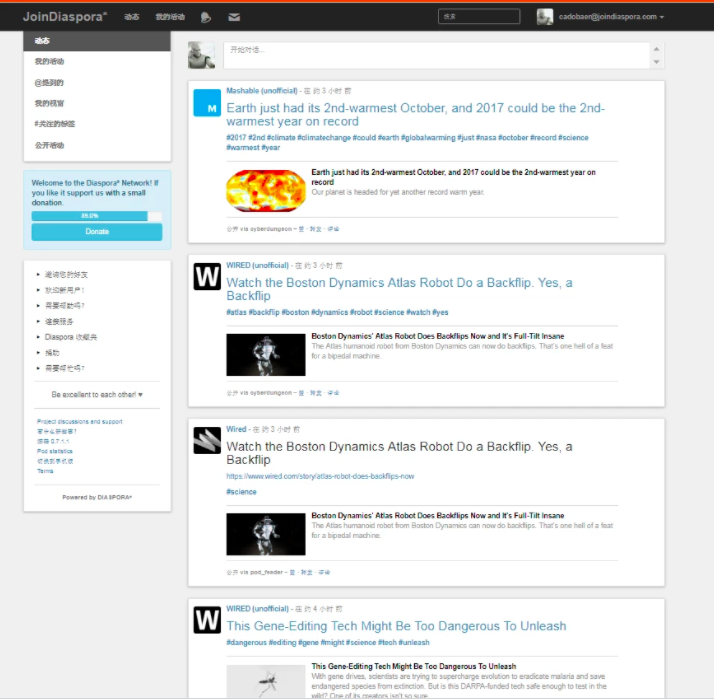Select 我的活动 in the left sidebar
The width and height of the screenshot is (714, 699).
click(x=97, y=61)
